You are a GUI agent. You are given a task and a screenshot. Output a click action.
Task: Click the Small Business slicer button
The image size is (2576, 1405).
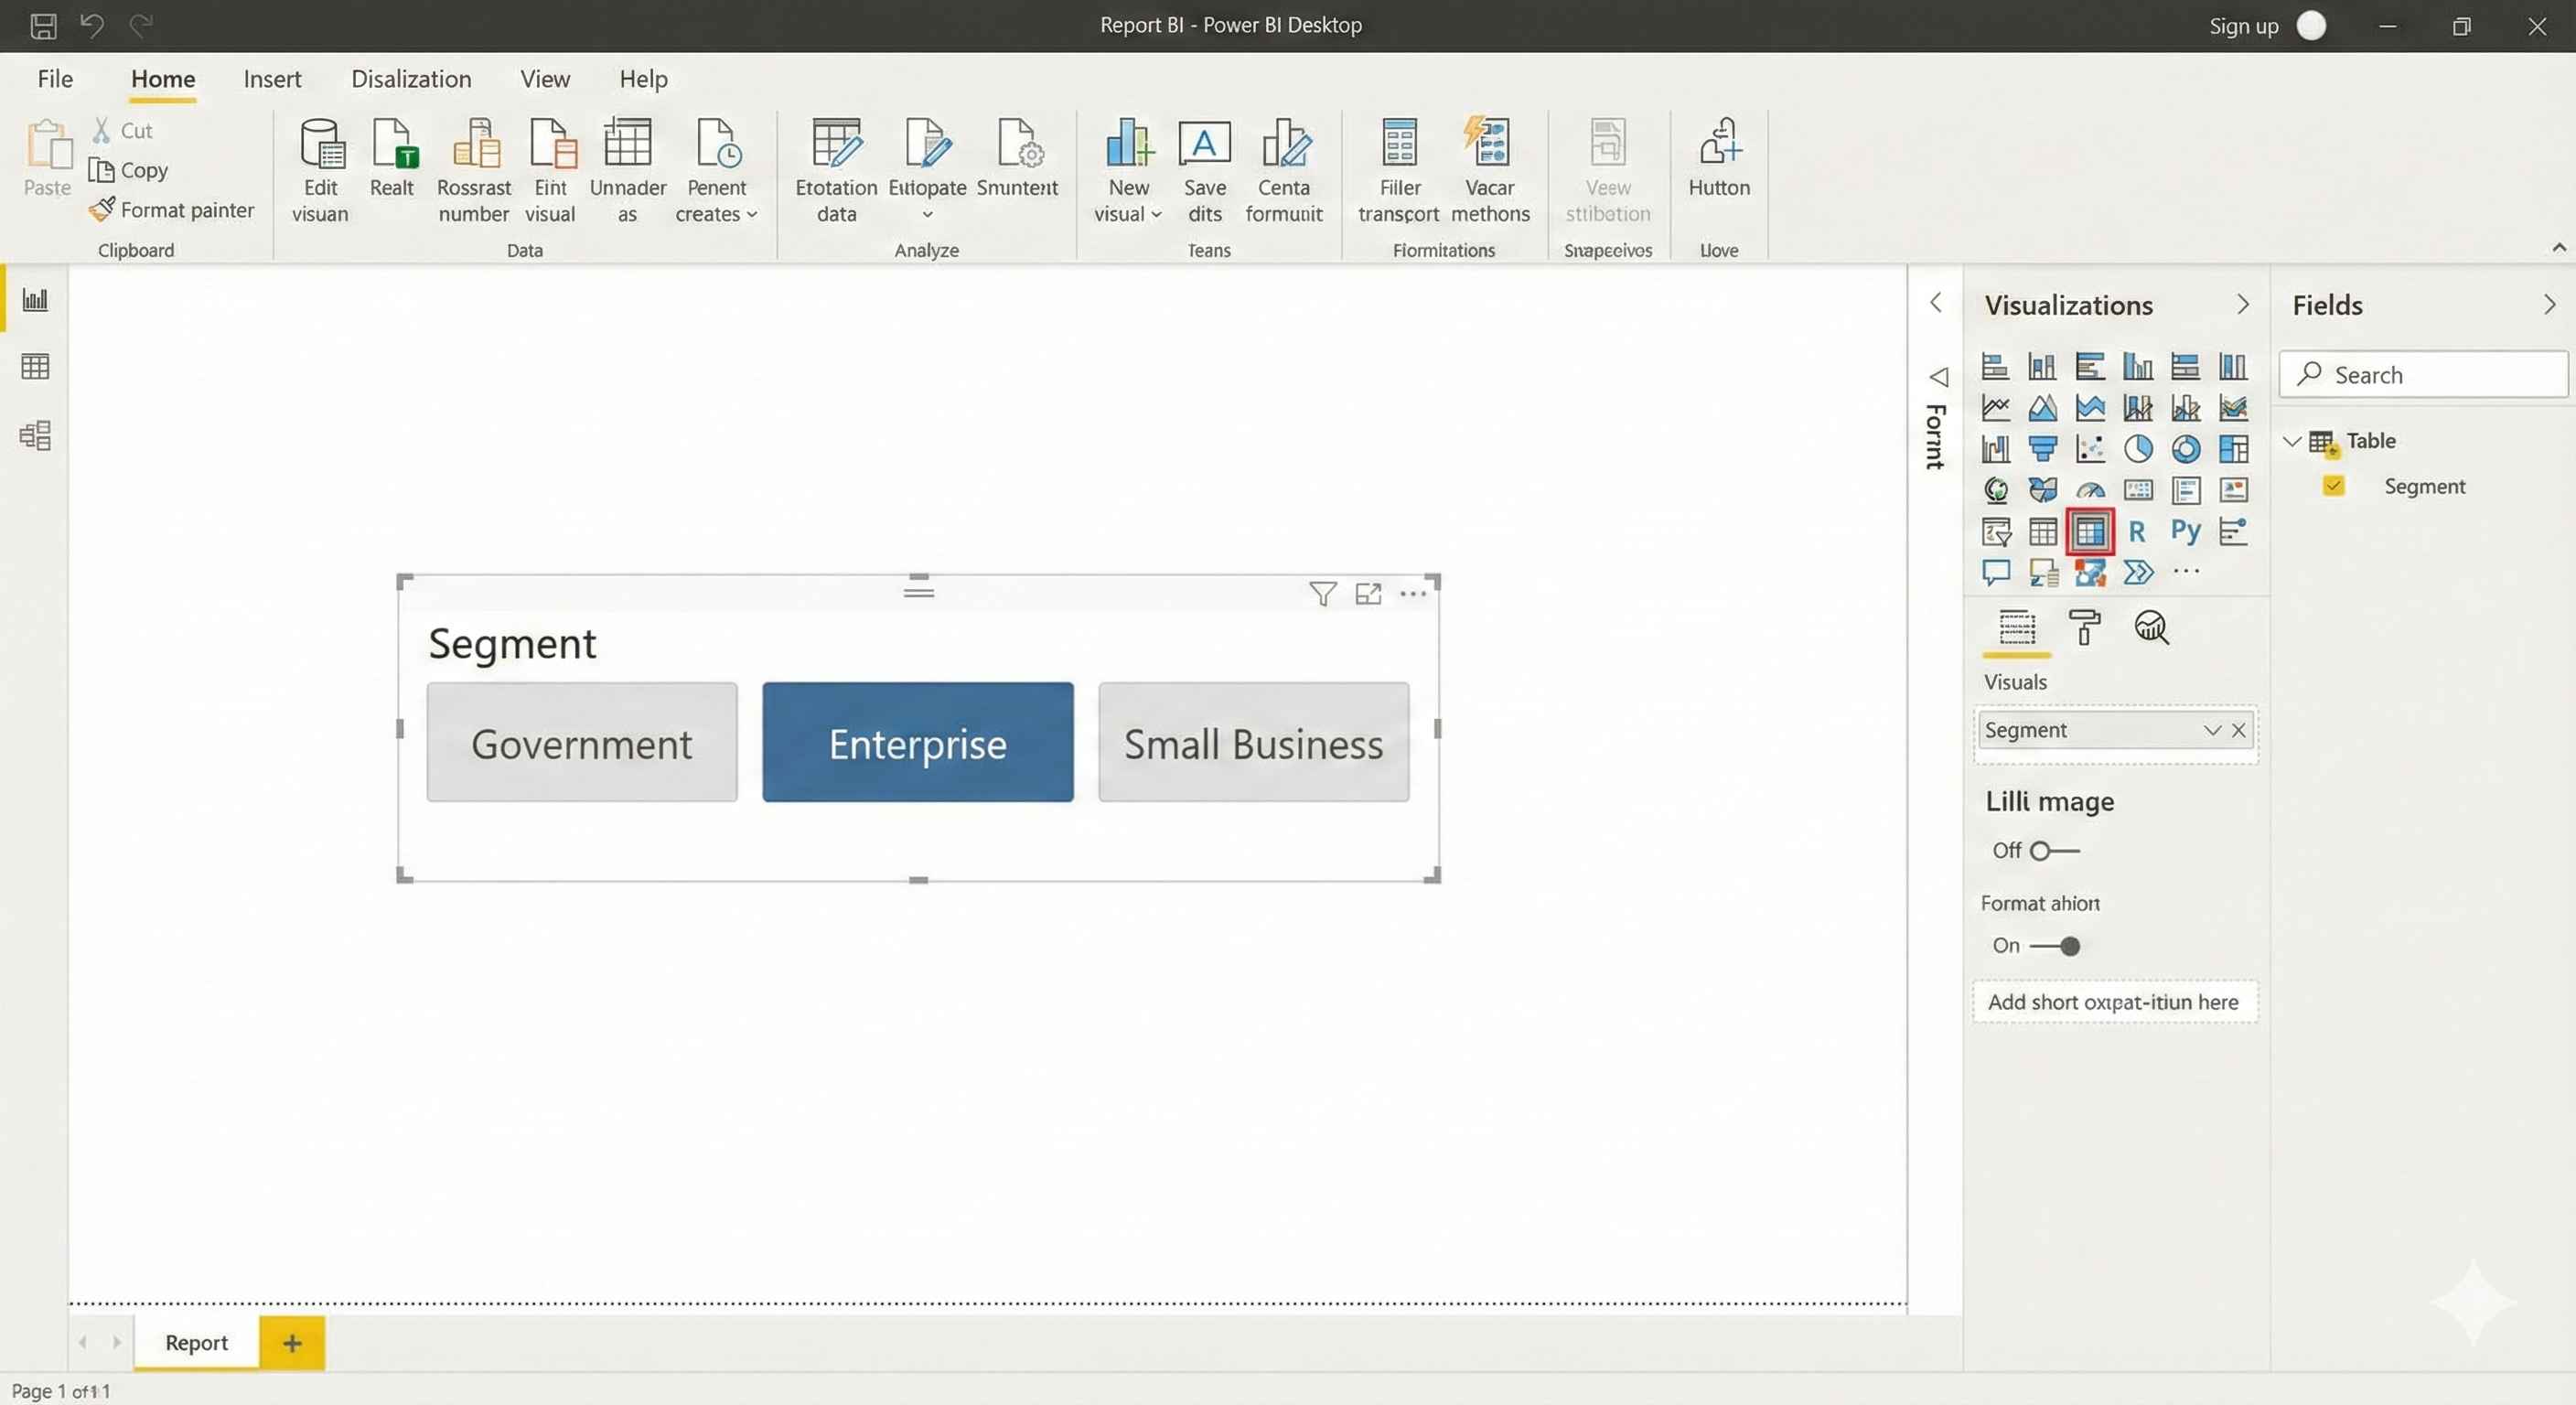[1253, 743]
